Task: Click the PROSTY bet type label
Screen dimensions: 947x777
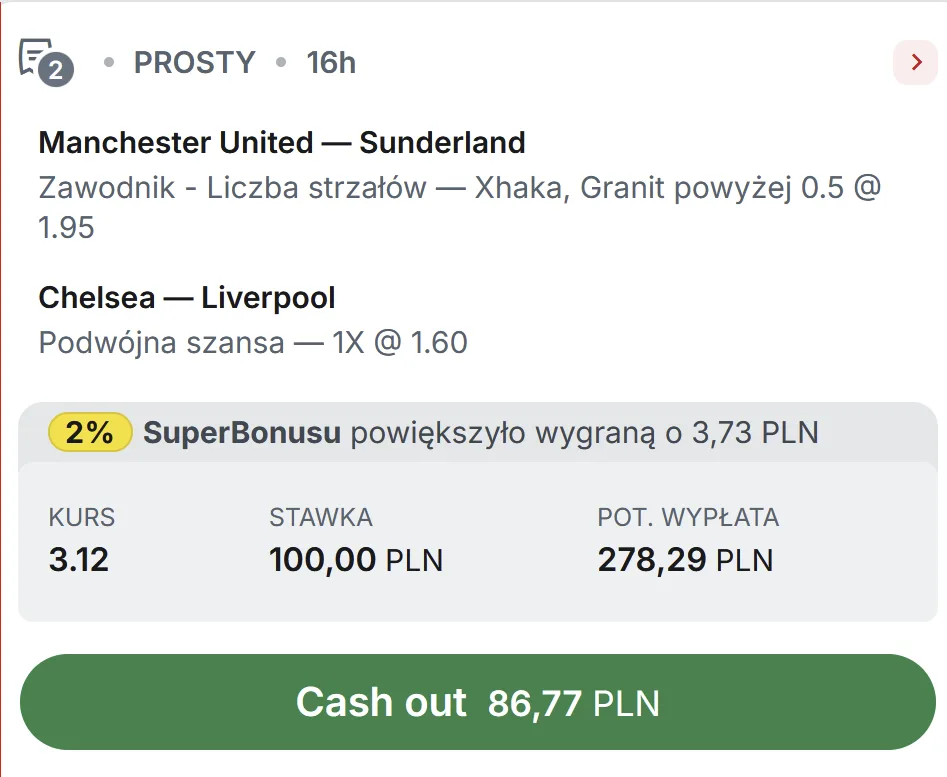Action: pyautogui.click(x=194, y=63)
